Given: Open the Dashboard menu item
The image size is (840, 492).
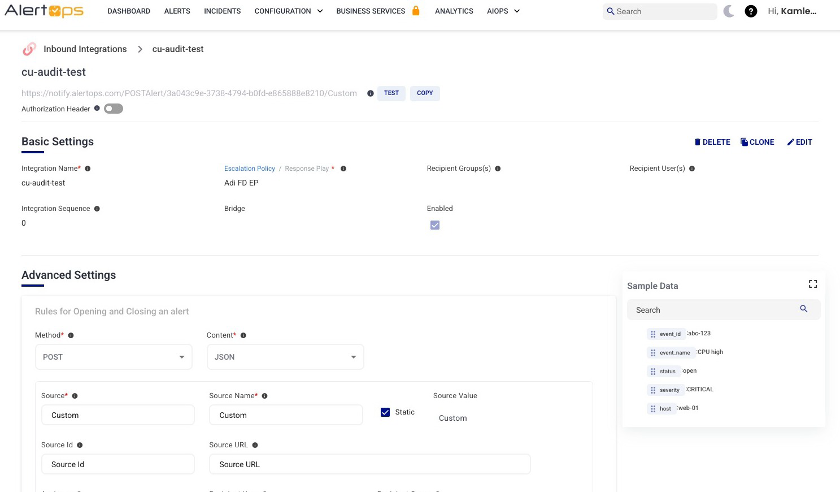Looking at the screenshot, I should click(129, 11).
